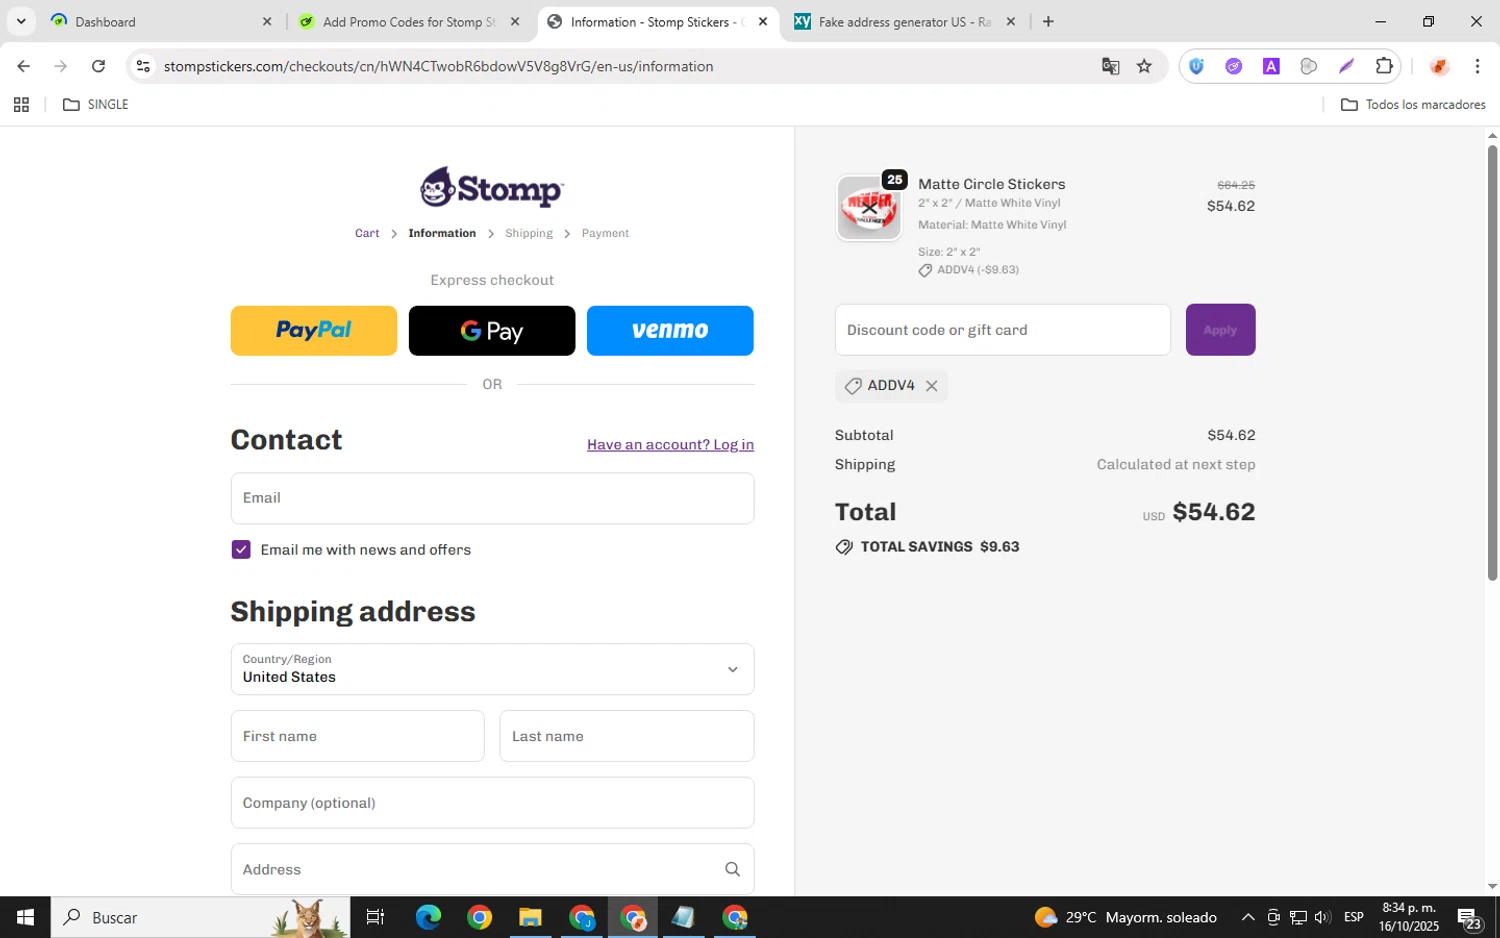Click the address search magnifier icon
The image size is (1500, 938).
click(x=732, y=869)
